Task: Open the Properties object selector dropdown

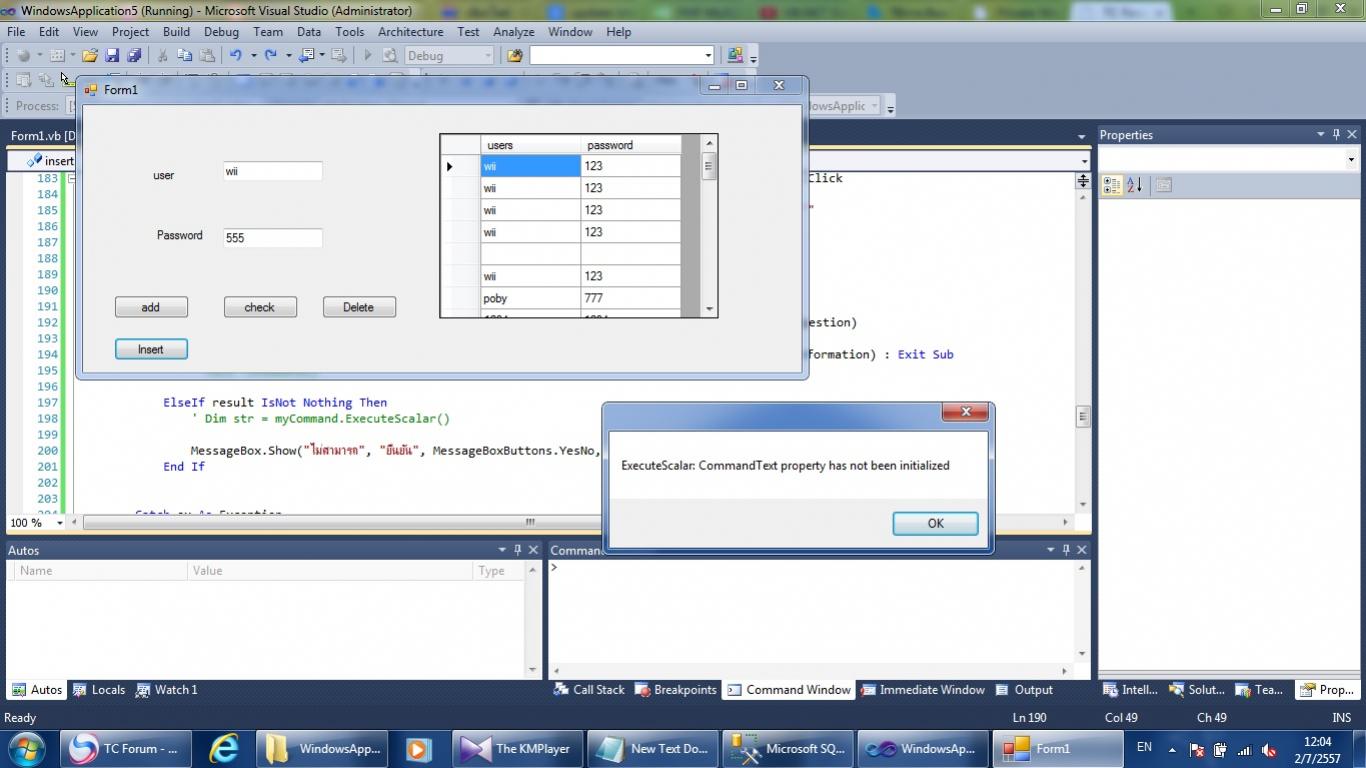Action: pyautogui.click(x=1350, y=160)
